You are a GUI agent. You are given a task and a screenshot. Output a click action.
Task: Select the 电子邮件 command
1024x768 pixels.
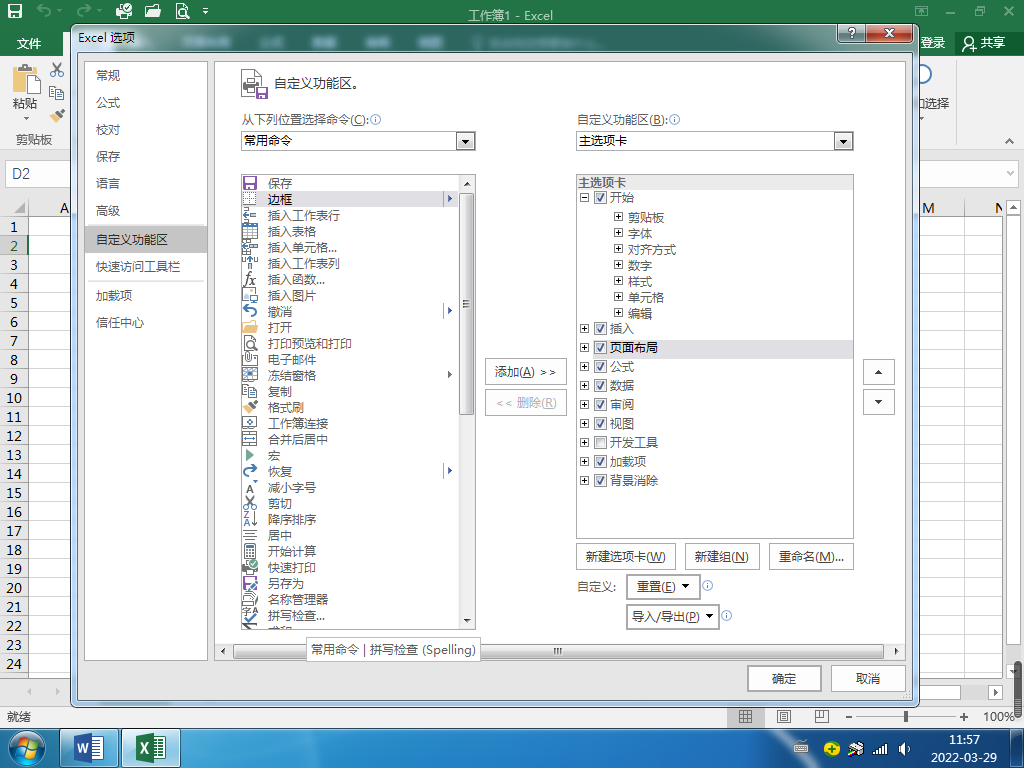(349, 360)
